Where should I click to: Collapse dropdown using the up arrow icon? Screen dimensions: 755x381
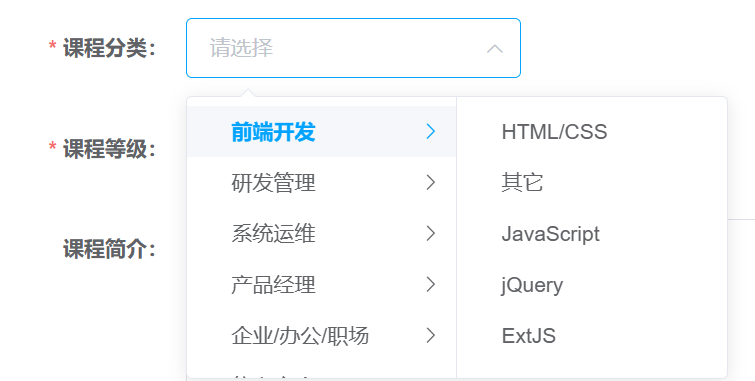495,49
